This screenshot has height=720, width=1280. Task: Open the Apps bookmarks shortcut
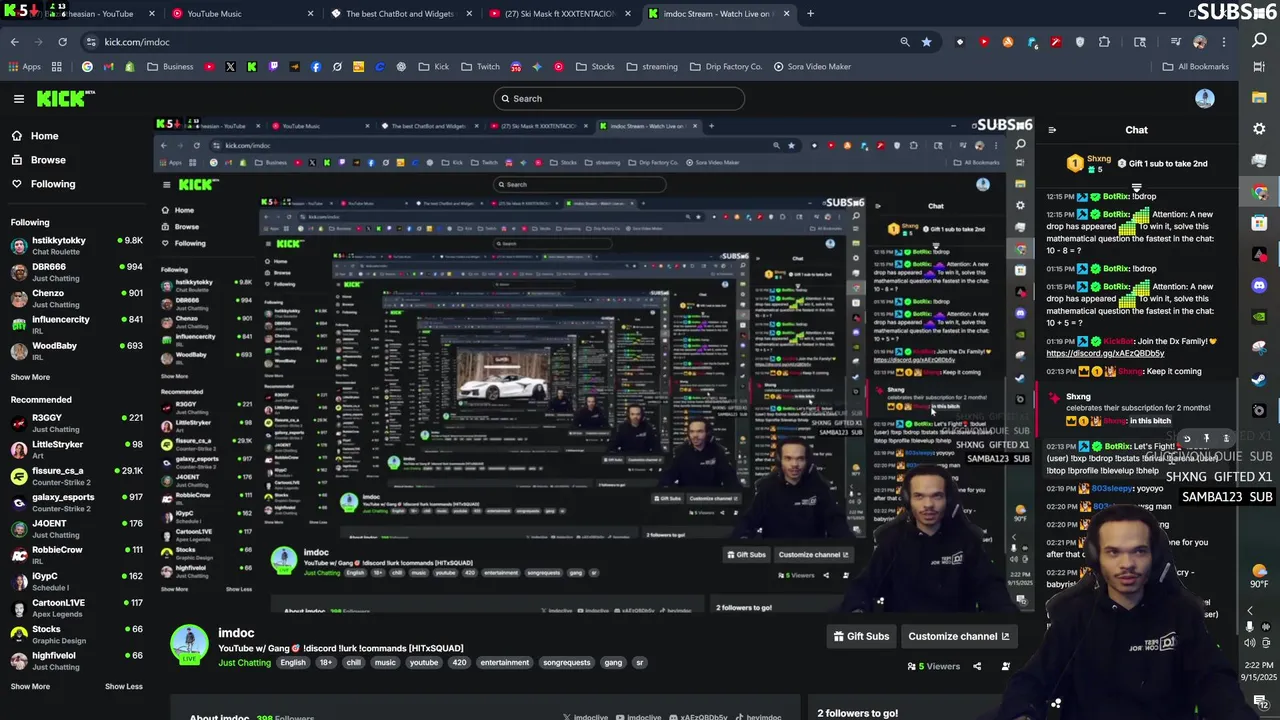[24, 67]
